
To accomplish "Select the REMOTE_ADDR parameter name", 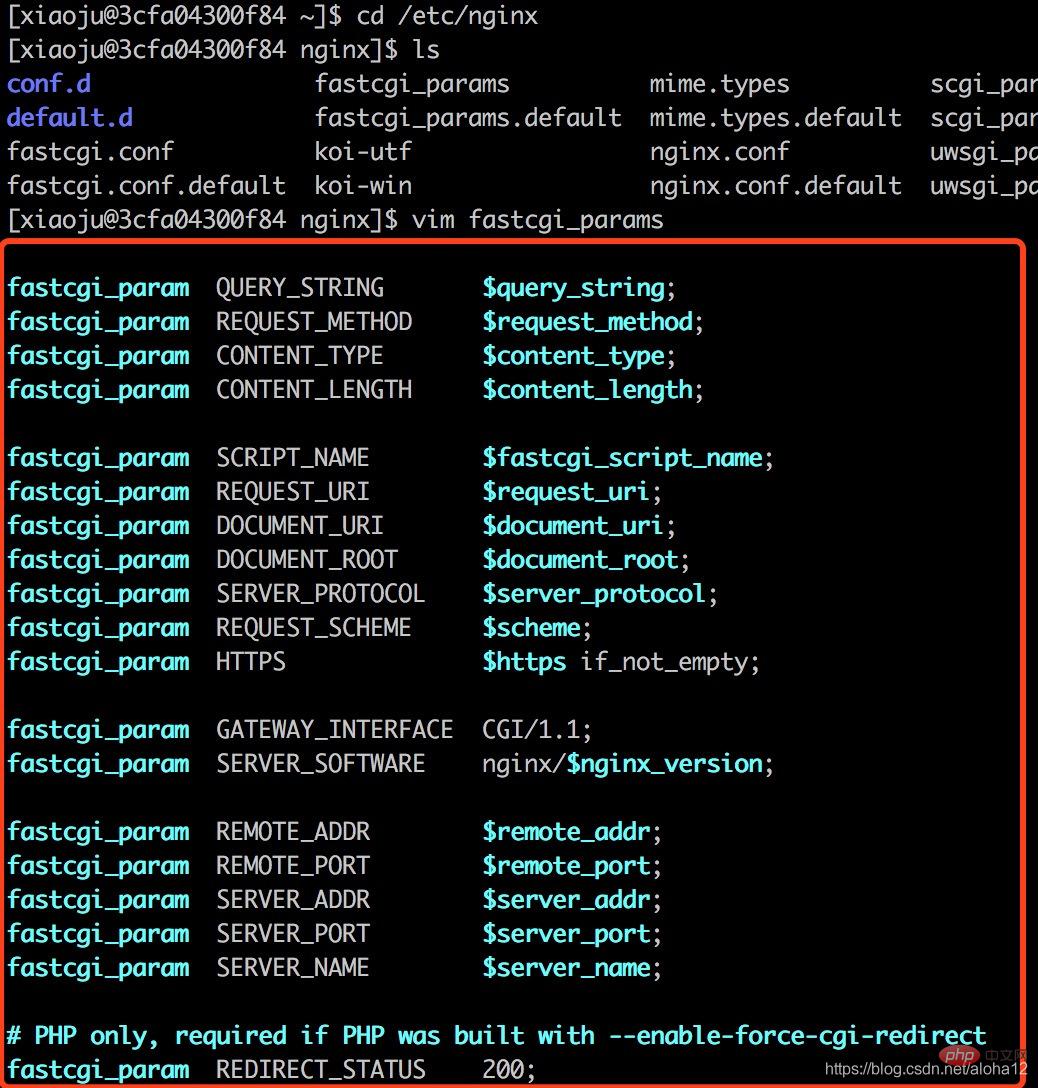I will pos(293,832).
